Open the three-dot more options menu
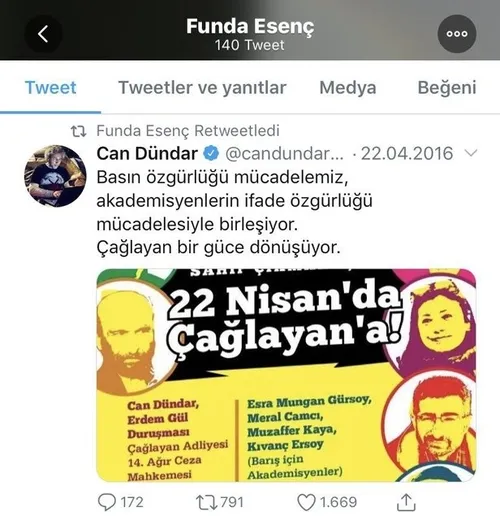Image resolution: width=500 pixels, height=524 pixels. [x=457, y=34]
